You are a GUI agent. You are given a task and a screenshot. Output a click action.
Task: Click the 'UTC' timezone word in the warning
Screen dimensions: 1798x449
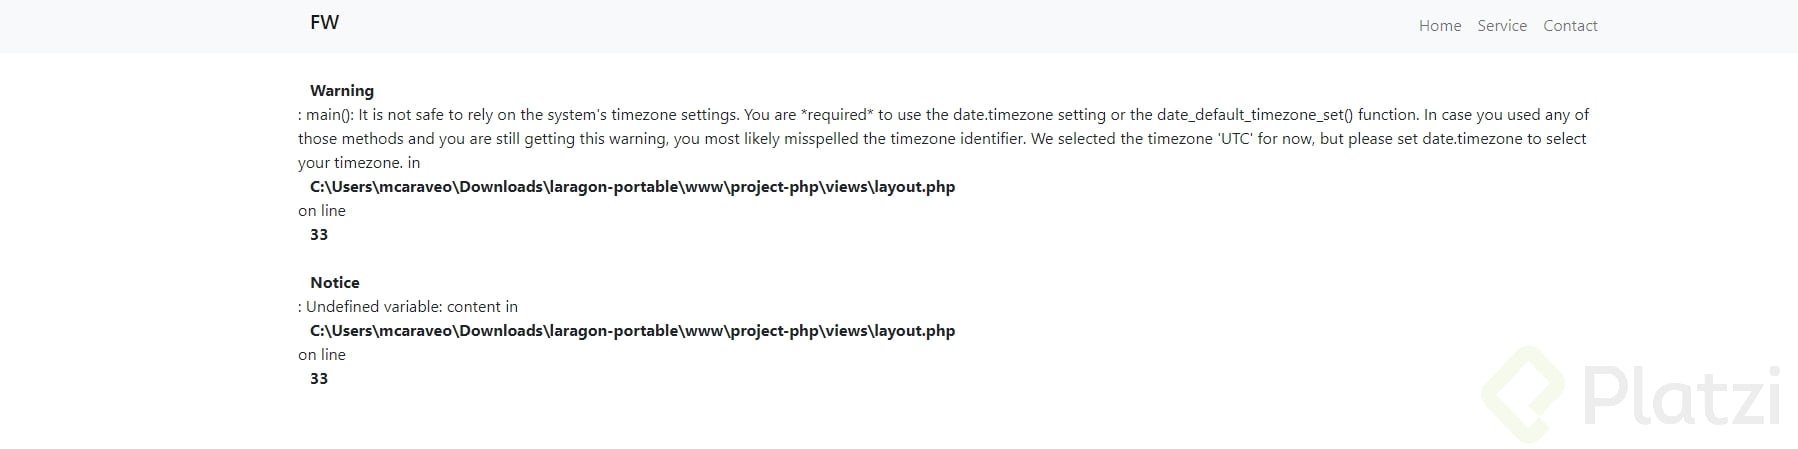[x=1235, y=139]
